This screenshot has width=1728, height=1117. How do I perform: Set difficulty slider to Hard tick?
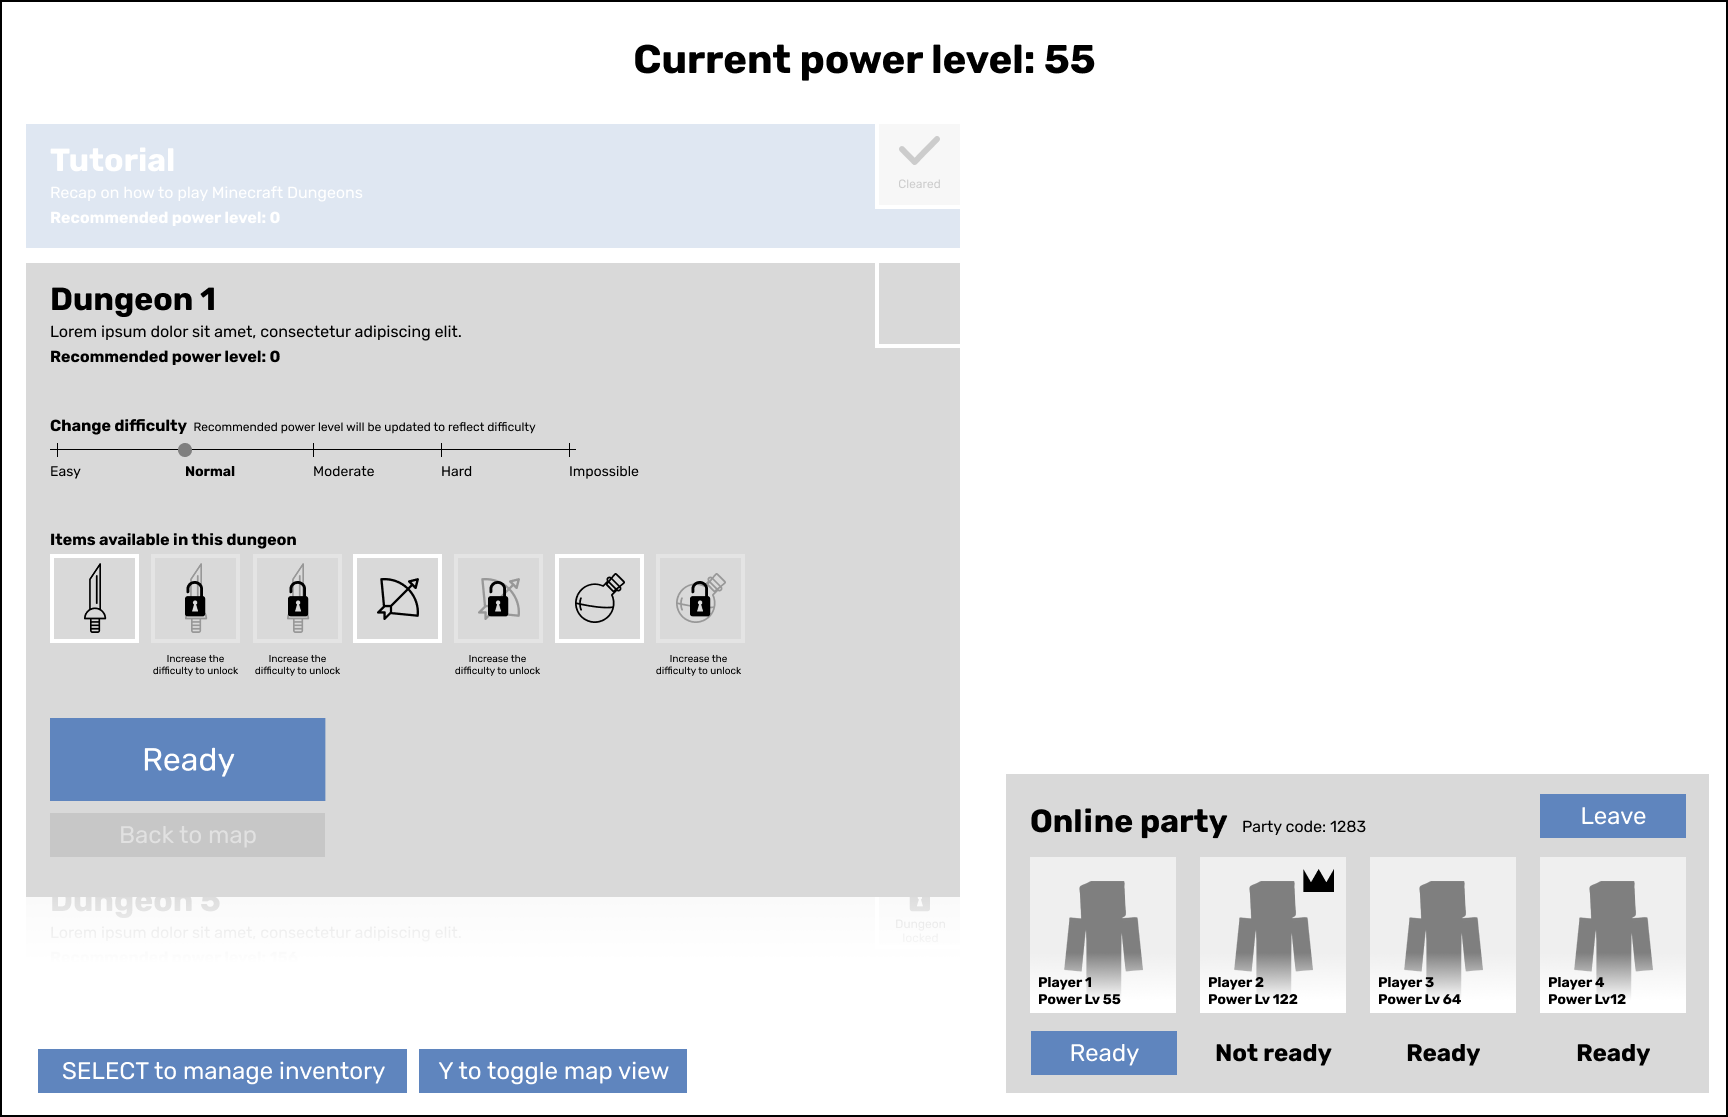[x=441, y=450]
